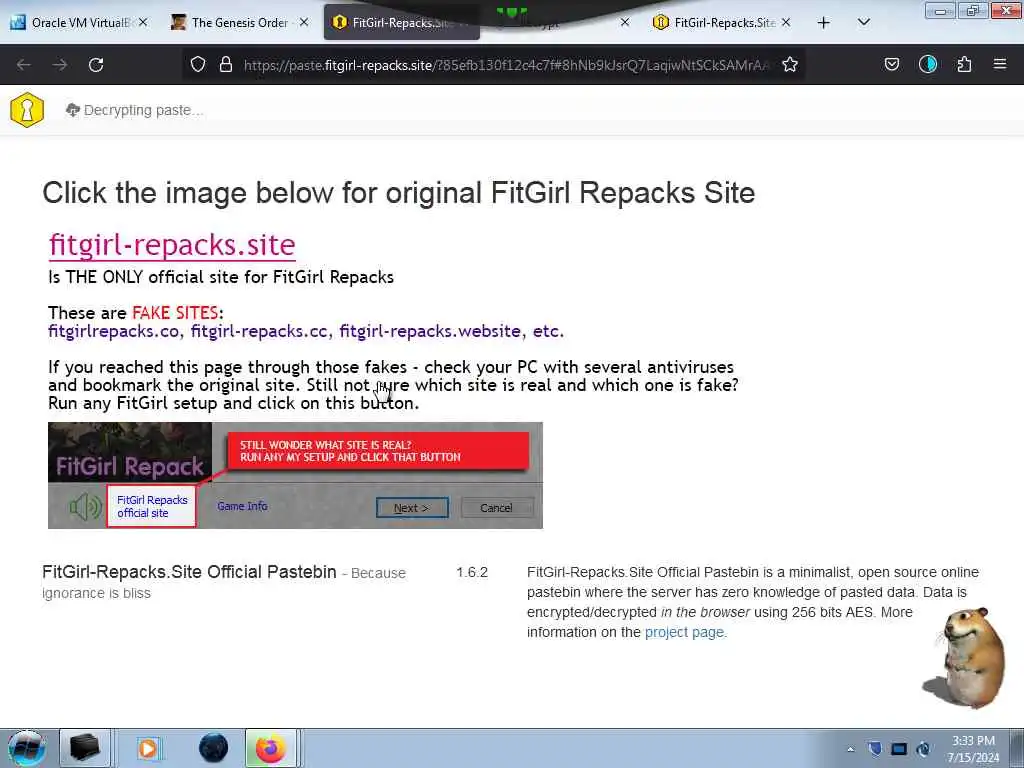Viewport: 1024px width, 768px height.
Task: Open the media player taskbar icon
Action: (148, 748)
